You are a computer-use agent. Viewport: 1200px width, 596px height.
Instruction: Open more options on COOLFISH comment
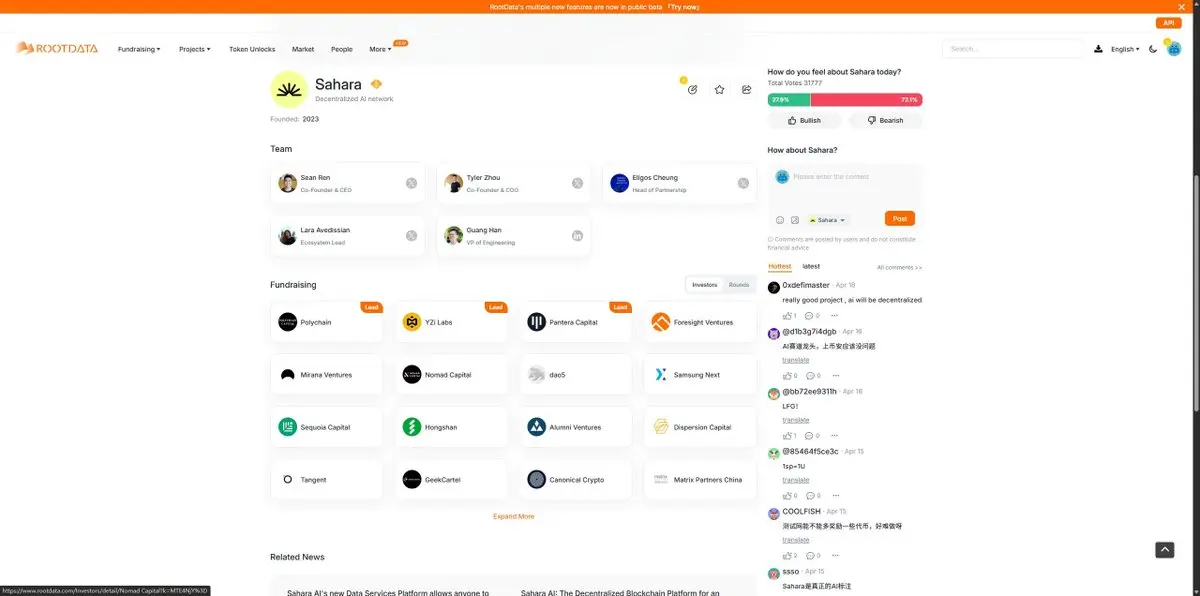tap(835, 556)
